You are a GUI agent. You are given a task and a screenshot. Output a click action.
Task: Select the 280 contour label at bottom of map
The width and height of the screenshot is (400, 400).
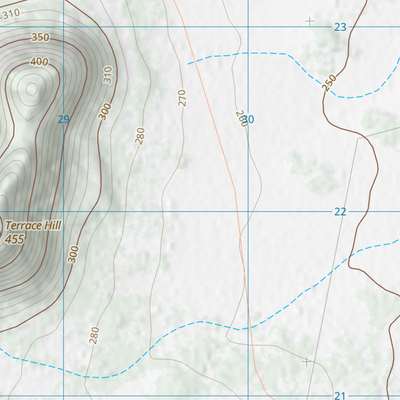pos(94,335)
